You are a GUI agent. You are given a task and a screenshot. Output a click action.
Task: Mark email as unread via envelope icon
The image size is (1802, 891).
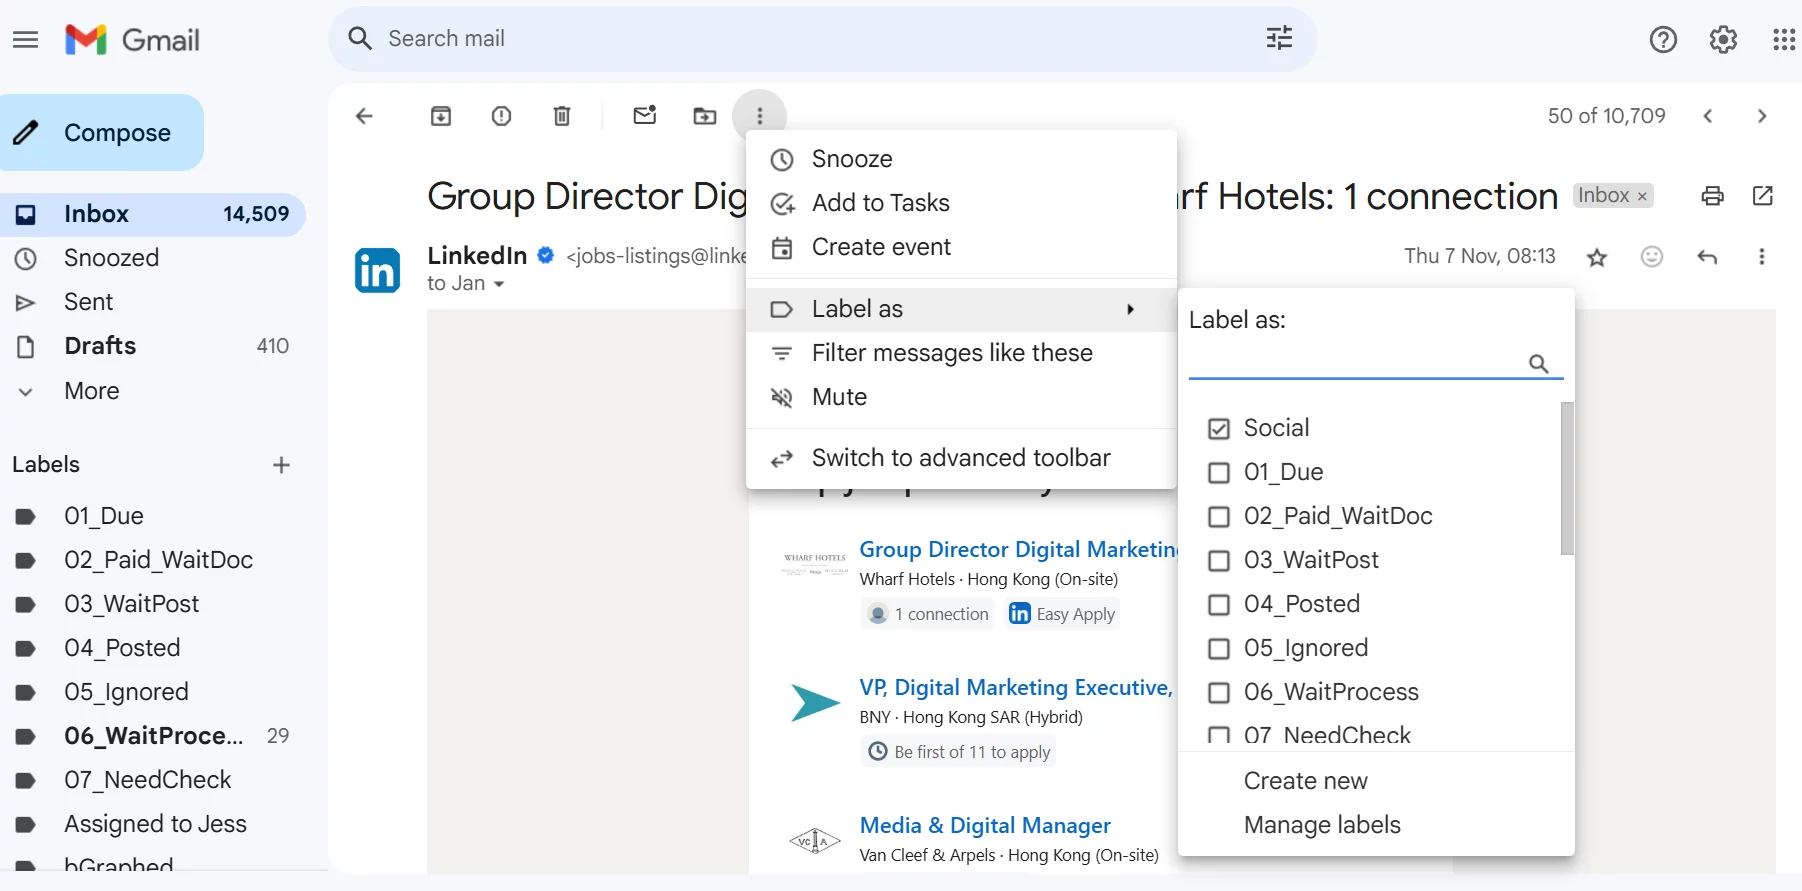645,116
